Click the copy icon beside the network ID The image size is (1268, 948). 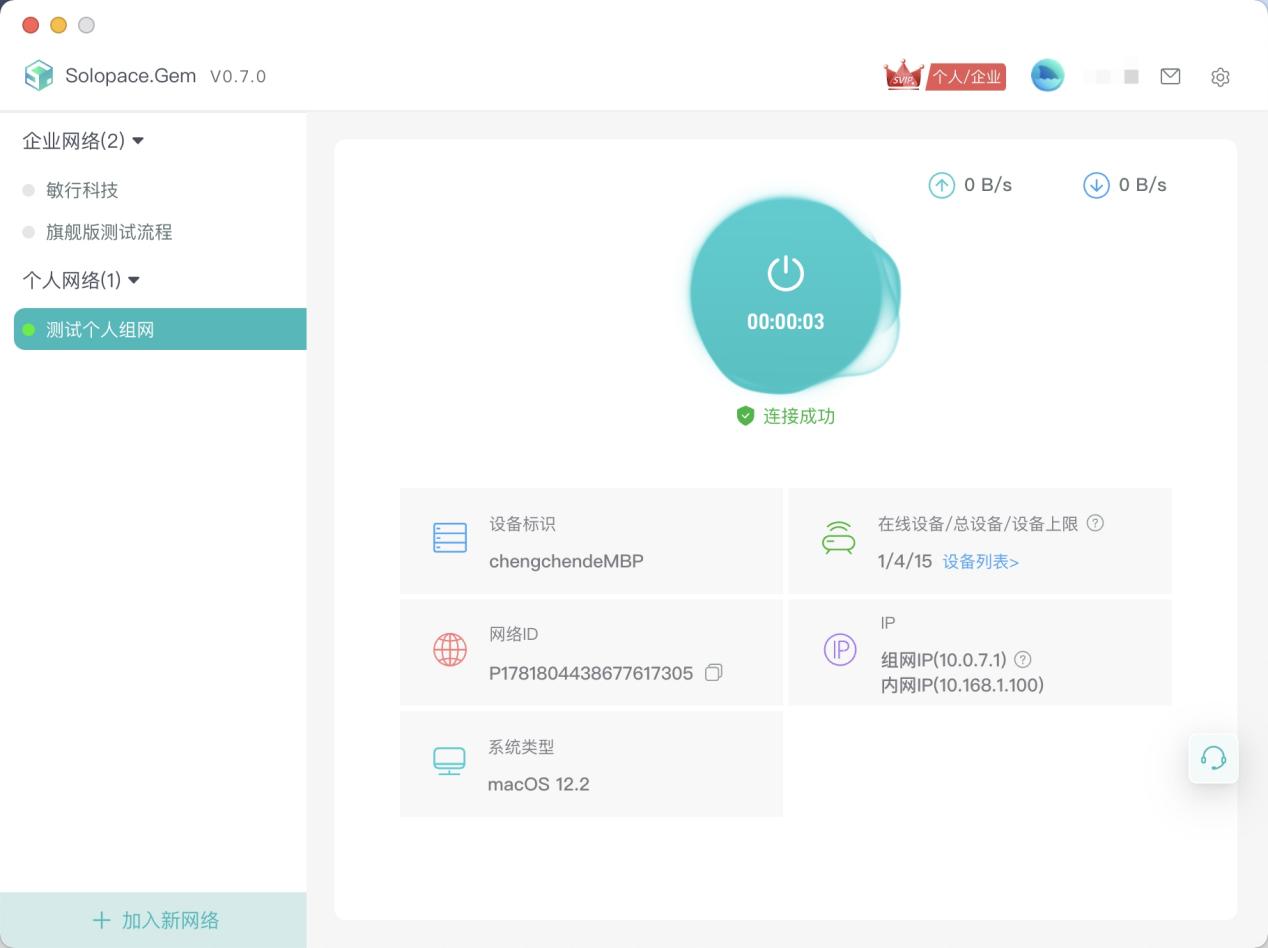pos(712,673)
